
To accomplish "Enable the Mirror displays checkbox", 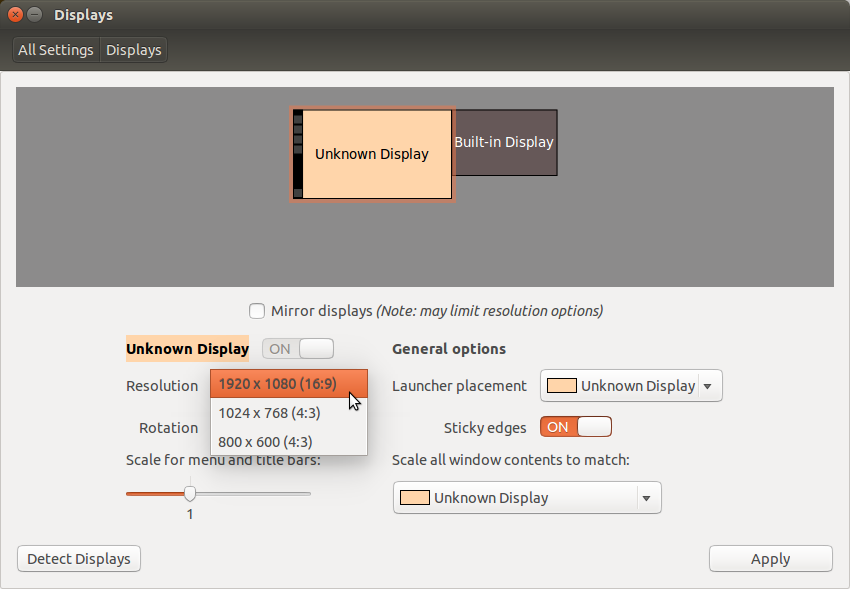I will [257, 311].
